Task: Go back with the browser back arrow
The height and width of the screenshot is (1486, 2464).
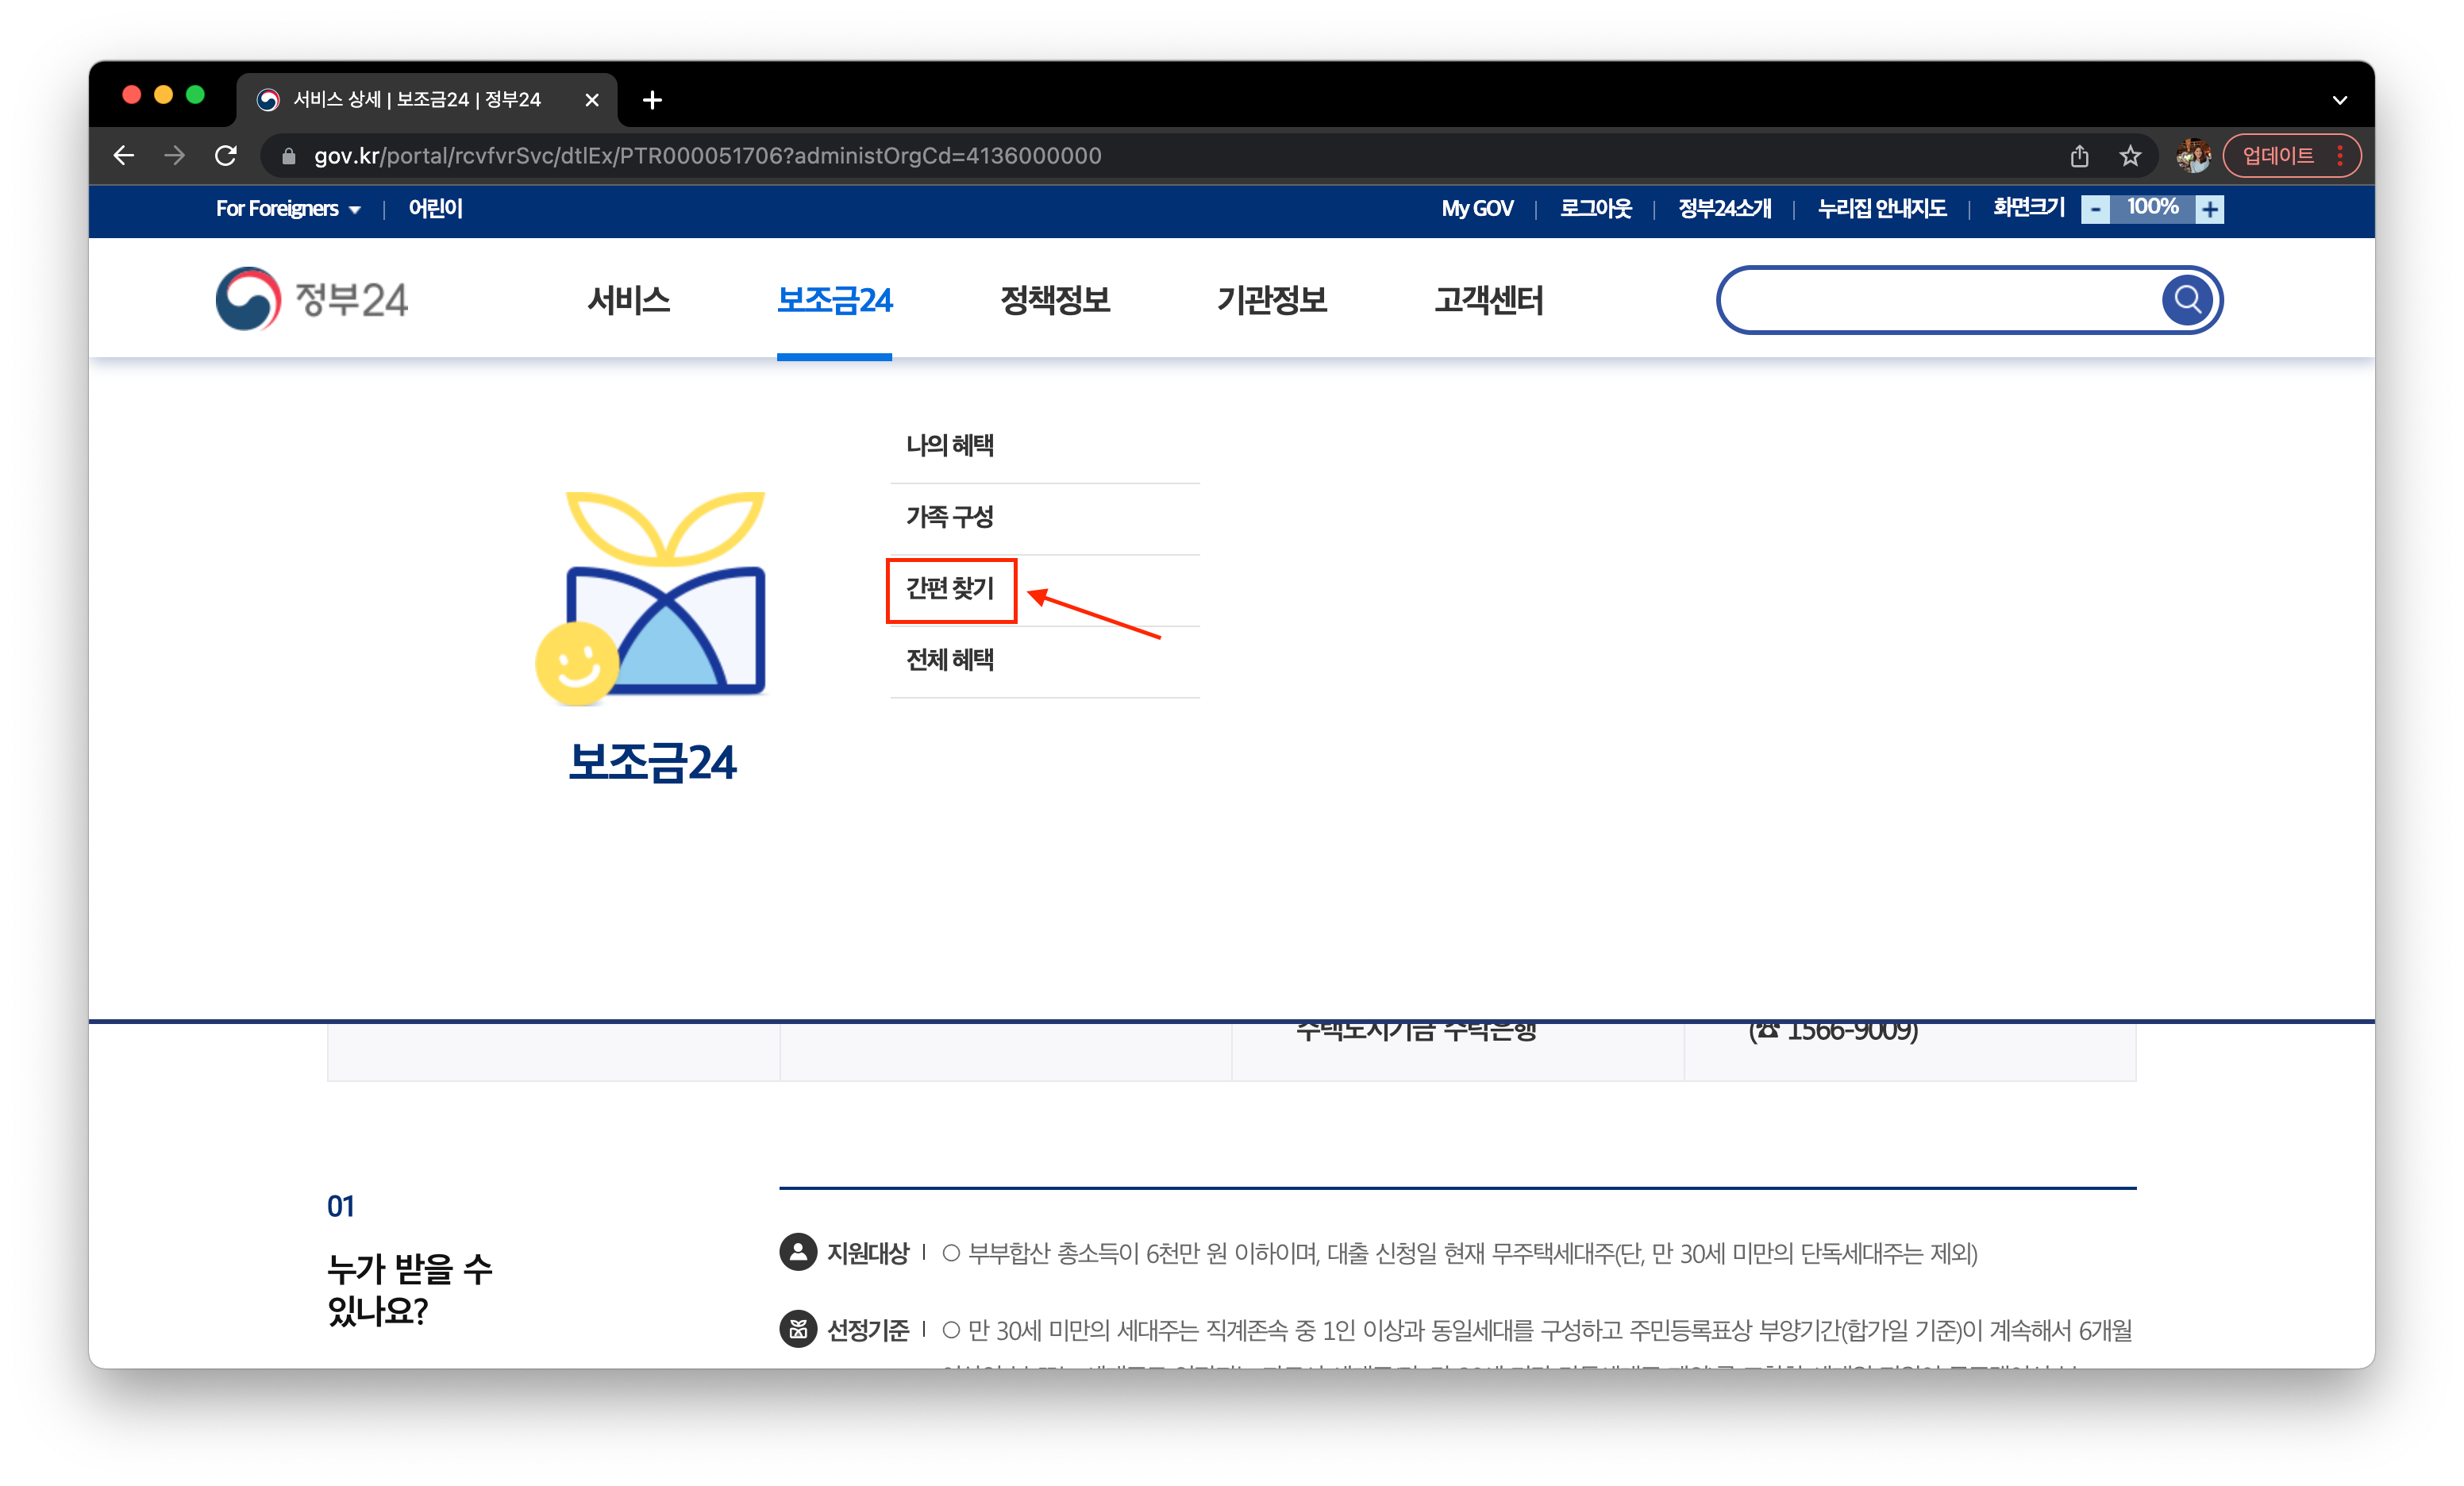Action: click(x=124, y=156)
